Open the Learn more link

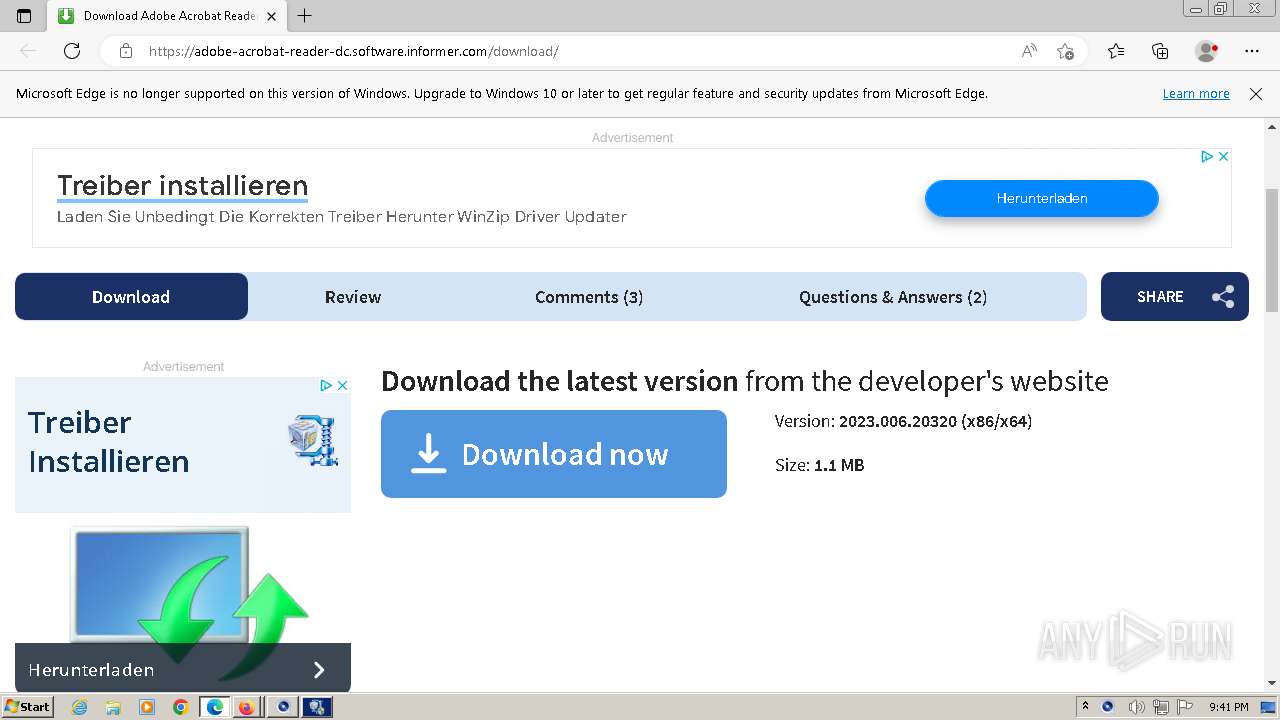tap(1196, 94)
